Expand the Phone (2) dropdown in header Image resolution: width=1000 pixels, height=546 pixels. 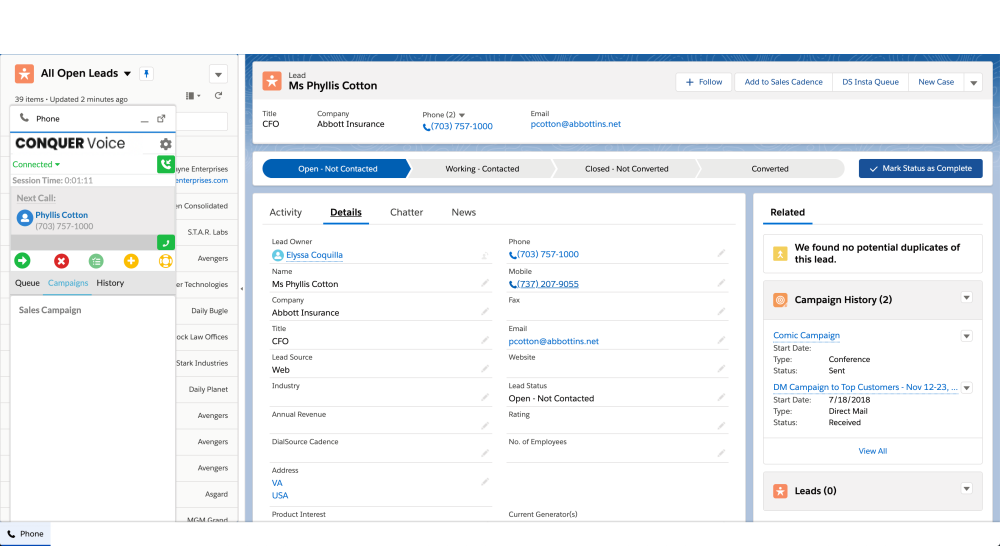point(462,115)
